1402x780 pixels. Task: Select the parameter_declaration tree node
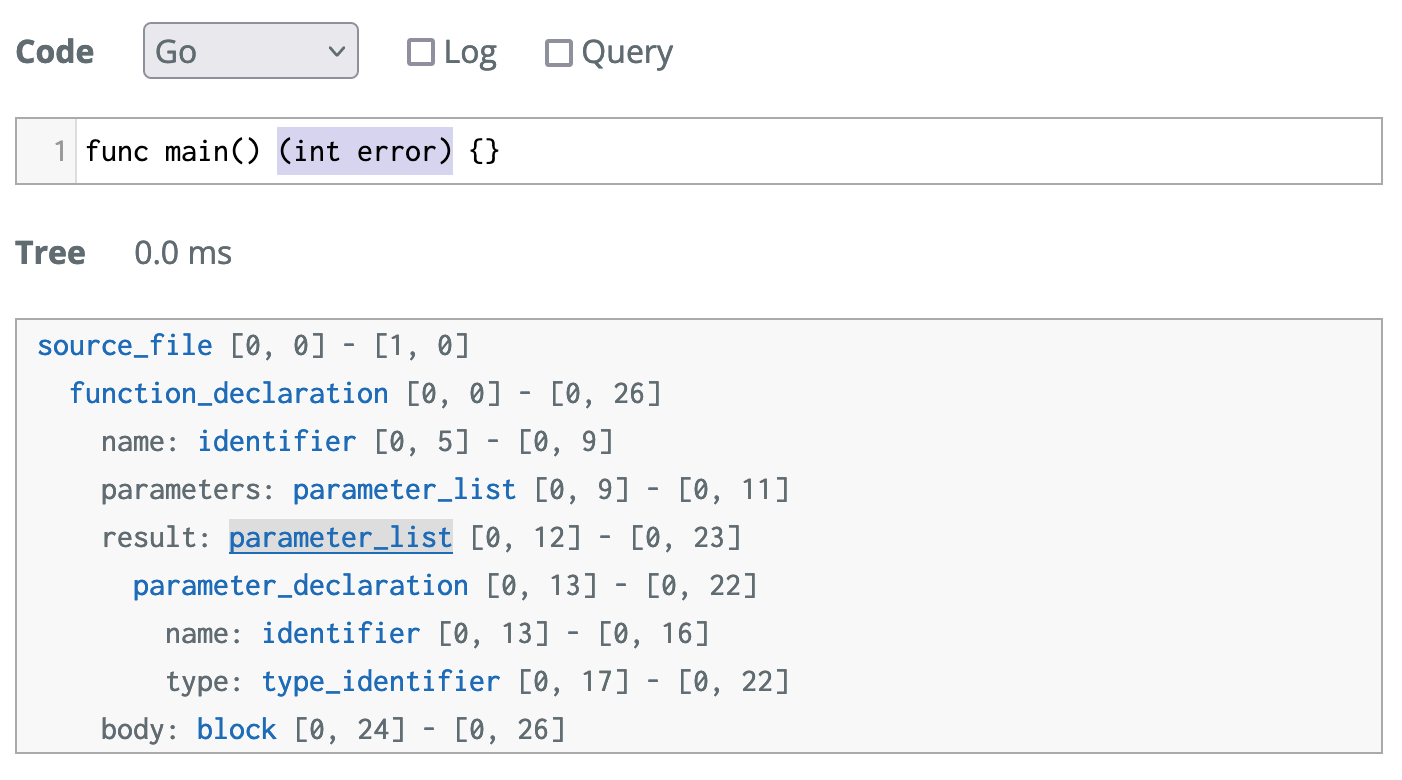[x=301, y=586]
